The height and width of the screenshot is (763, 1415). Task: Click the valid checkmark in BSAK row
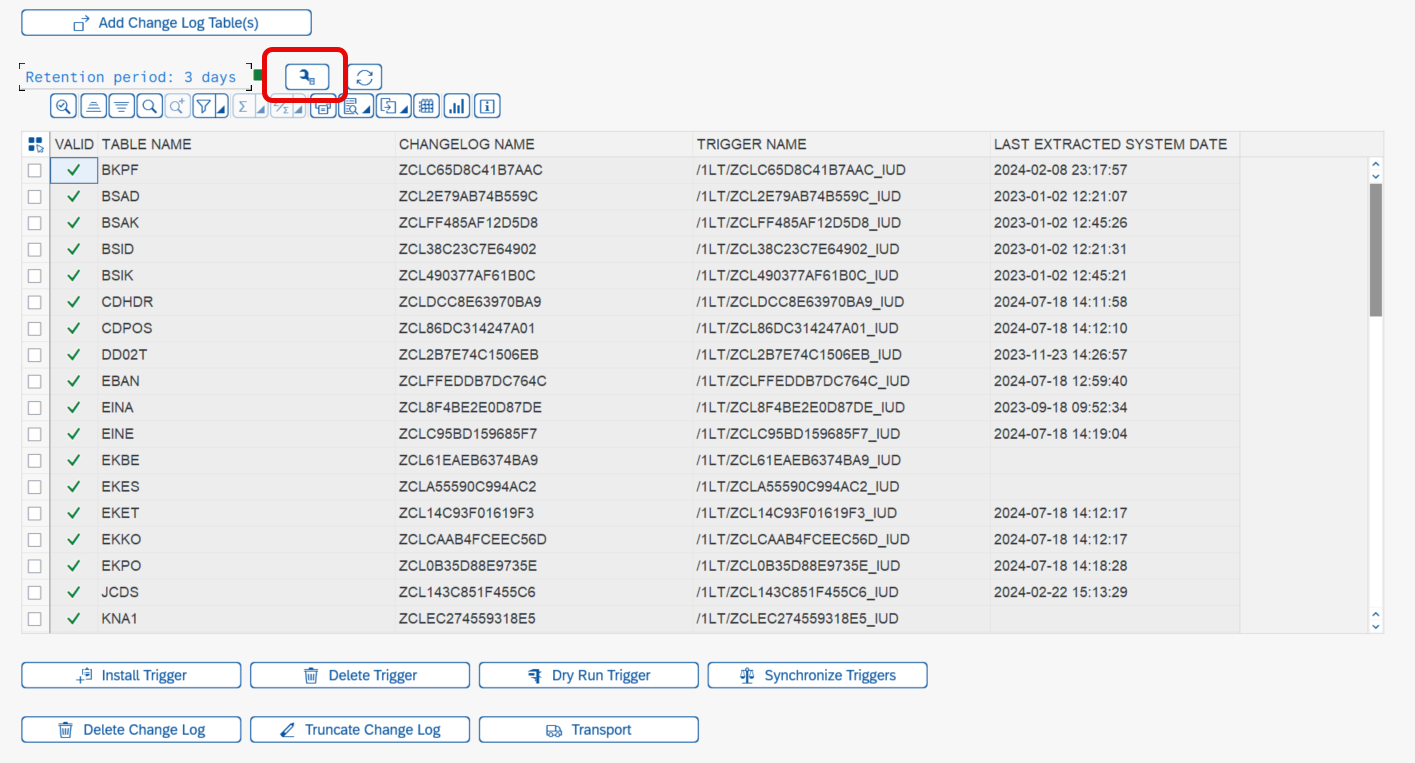click(x=74, y=223)
